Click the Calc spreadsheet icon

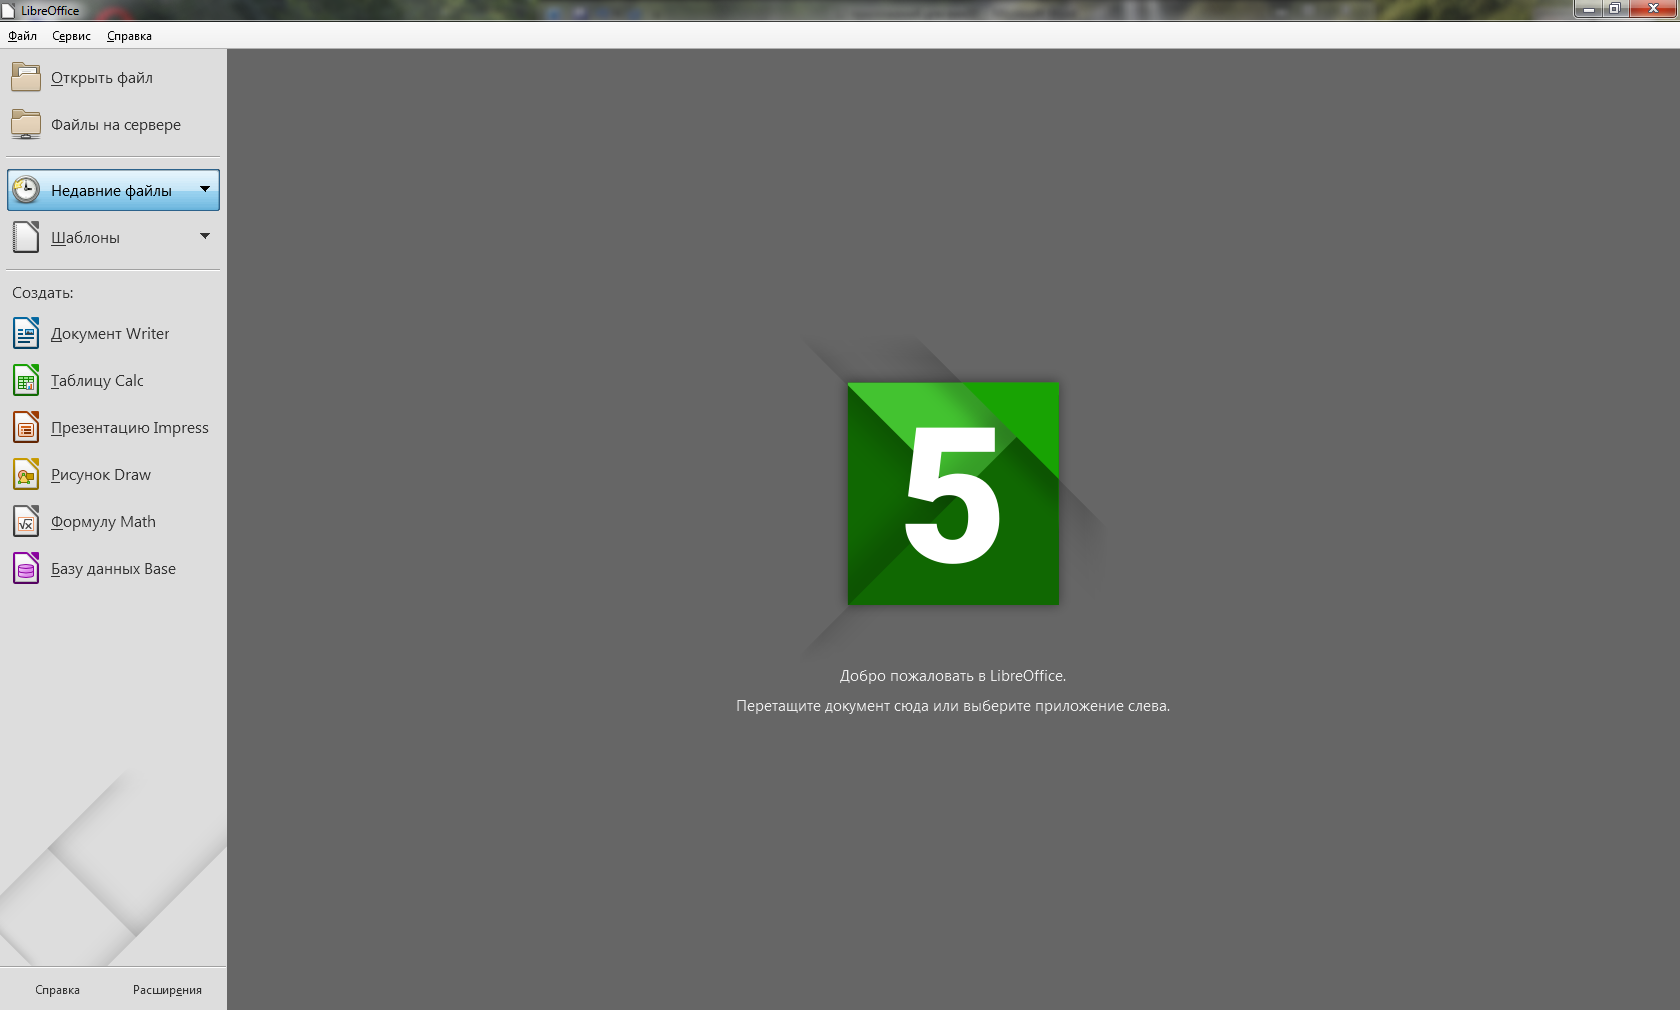point(26,380)
